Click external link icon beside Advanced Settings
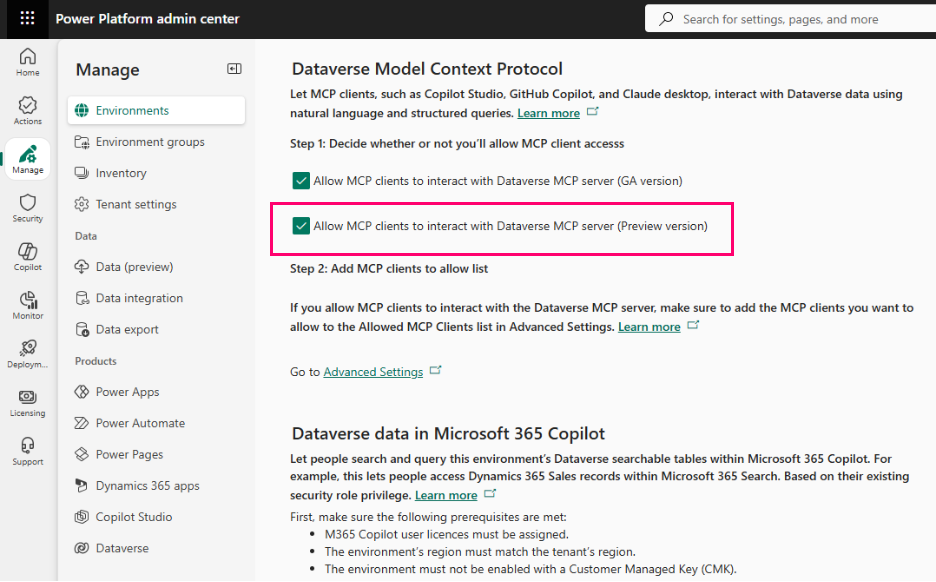Viewport: 936px width, 582px height. click(x=436, y=370)
